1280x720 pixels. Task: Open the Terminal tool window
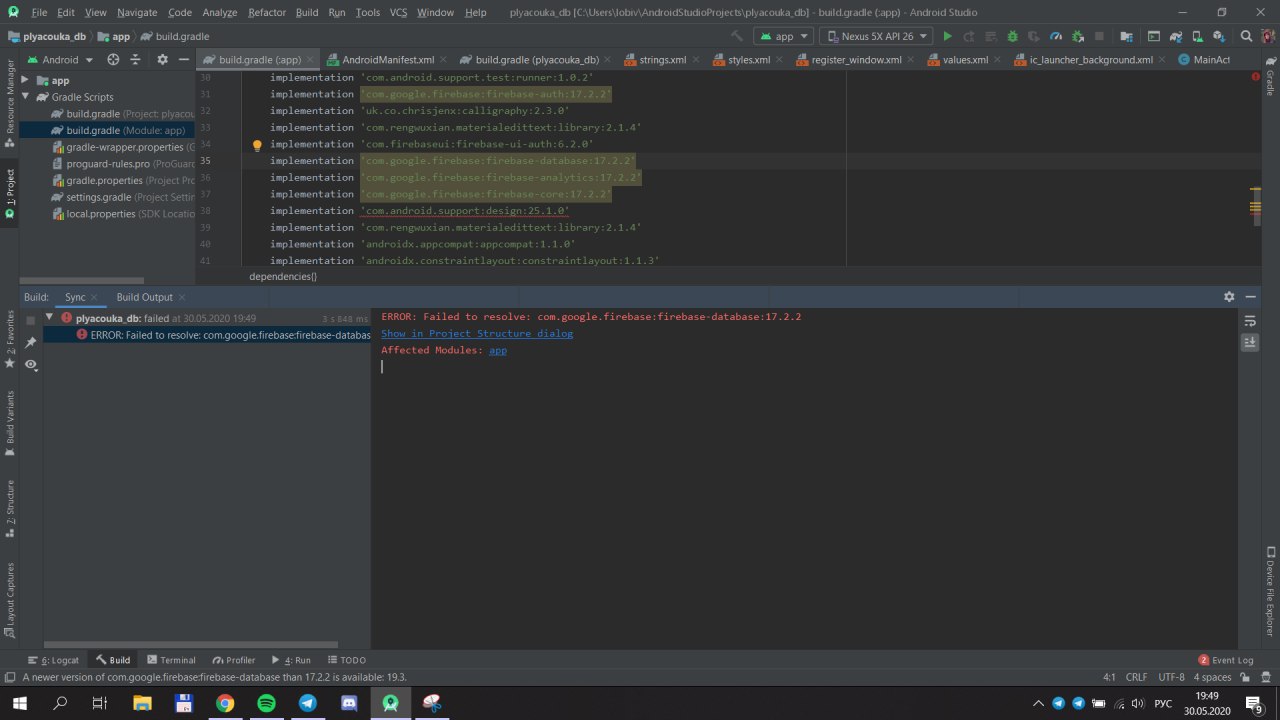[171, 660]
